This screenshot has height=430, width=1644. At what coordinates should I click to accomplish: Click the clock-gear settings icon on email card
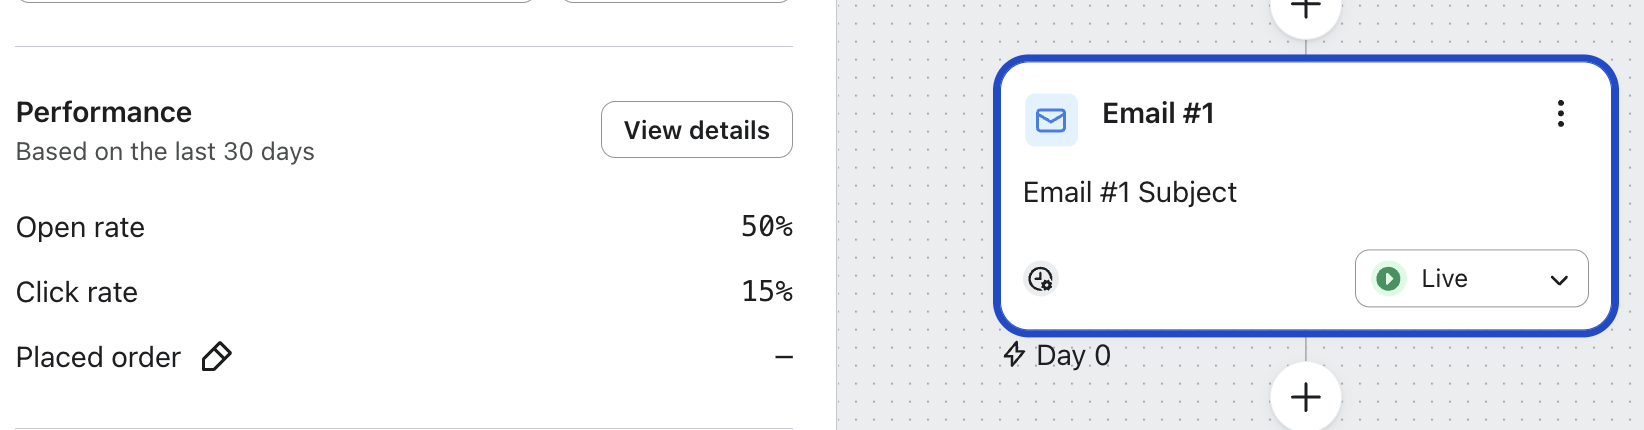point(1041,279)
